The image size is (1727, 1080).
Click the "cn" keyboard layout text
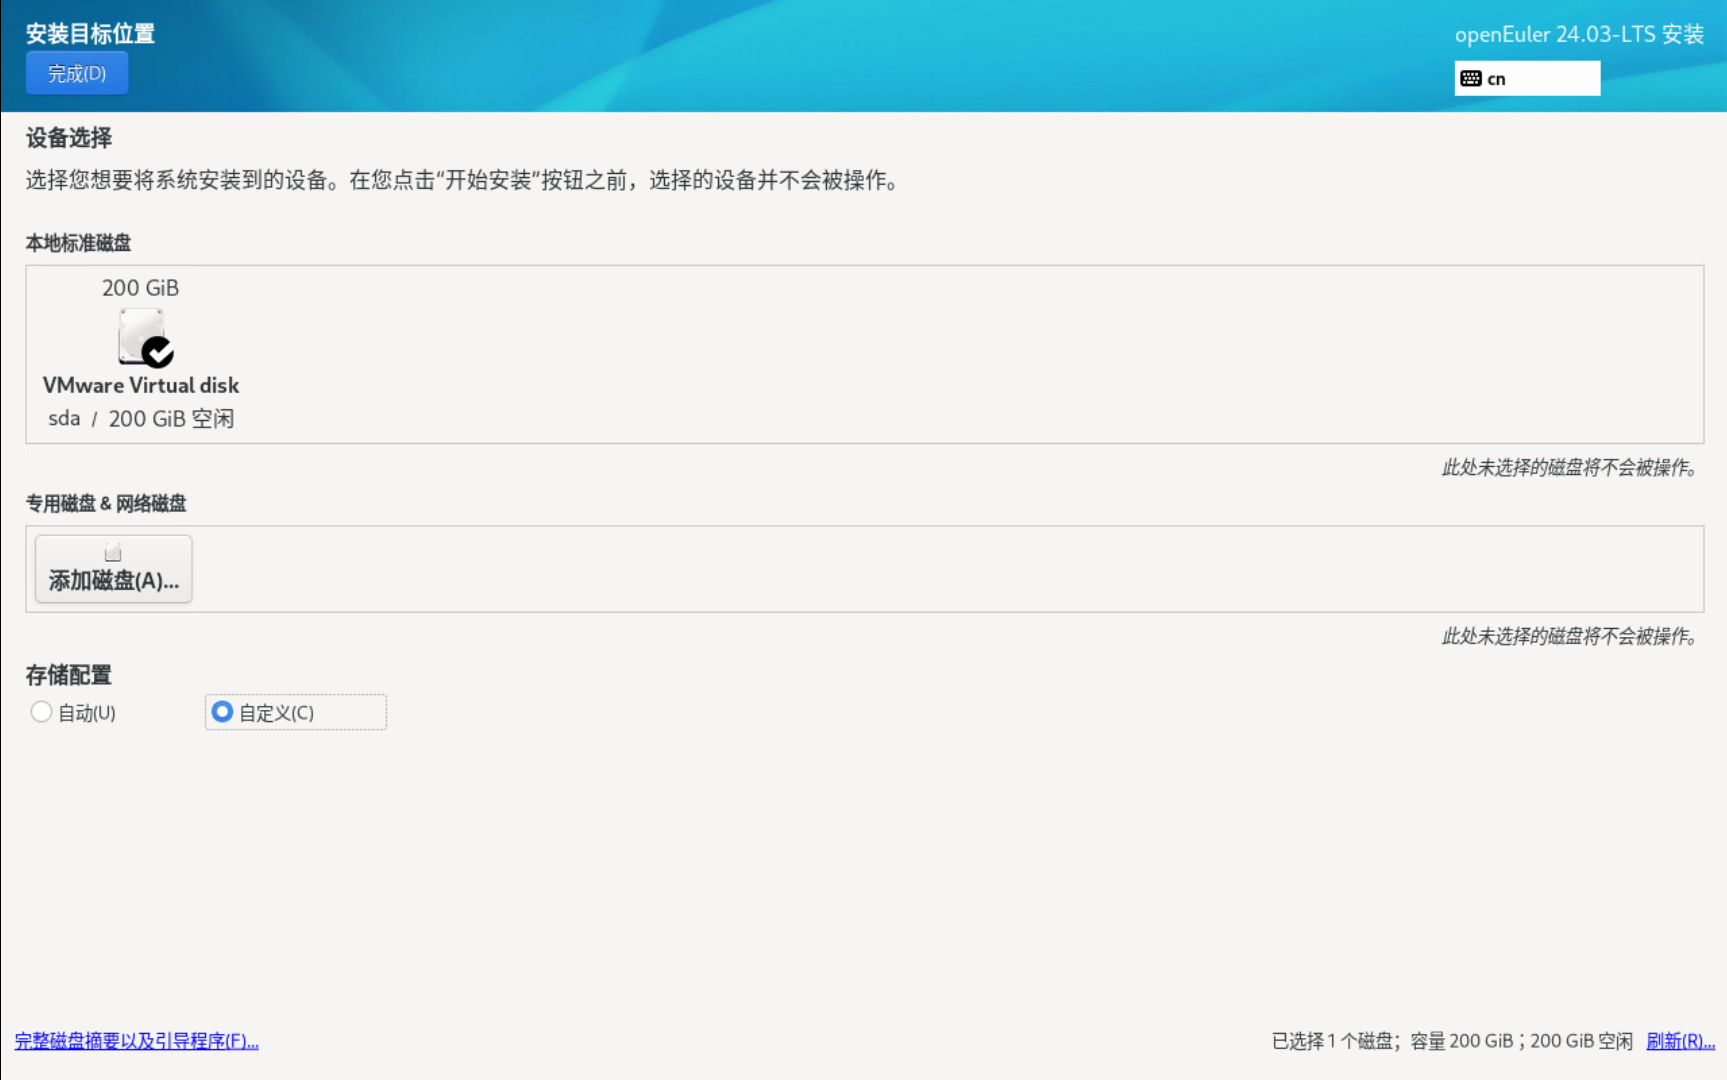coord(1496,80)
